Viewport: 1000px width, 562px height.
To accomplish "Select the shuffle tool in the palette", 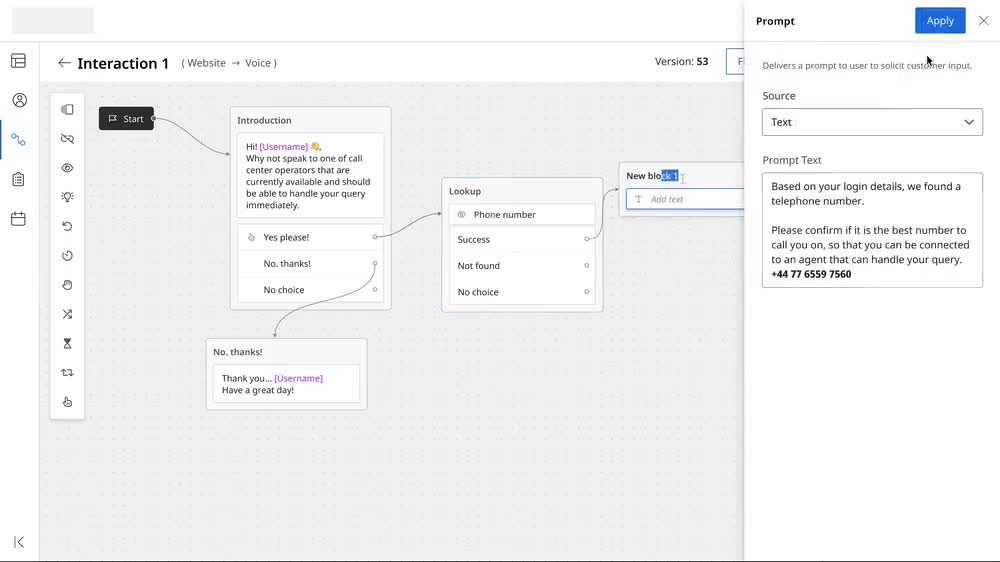I will 67,314.
